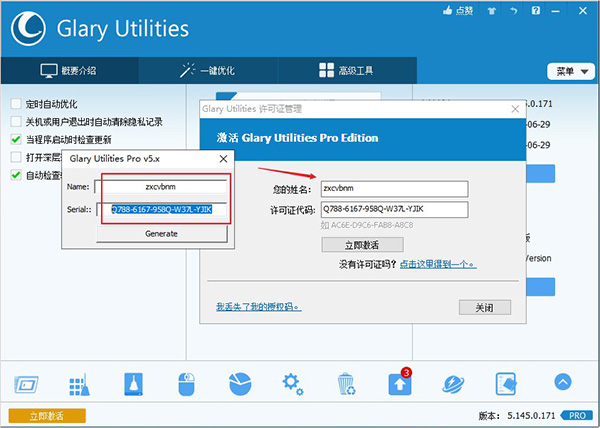Click the sample code text AC6E-D9C6-FAB8-A8C8
Image resolution: width=600 pixels, height=428 pixels.
click(372, 225)
